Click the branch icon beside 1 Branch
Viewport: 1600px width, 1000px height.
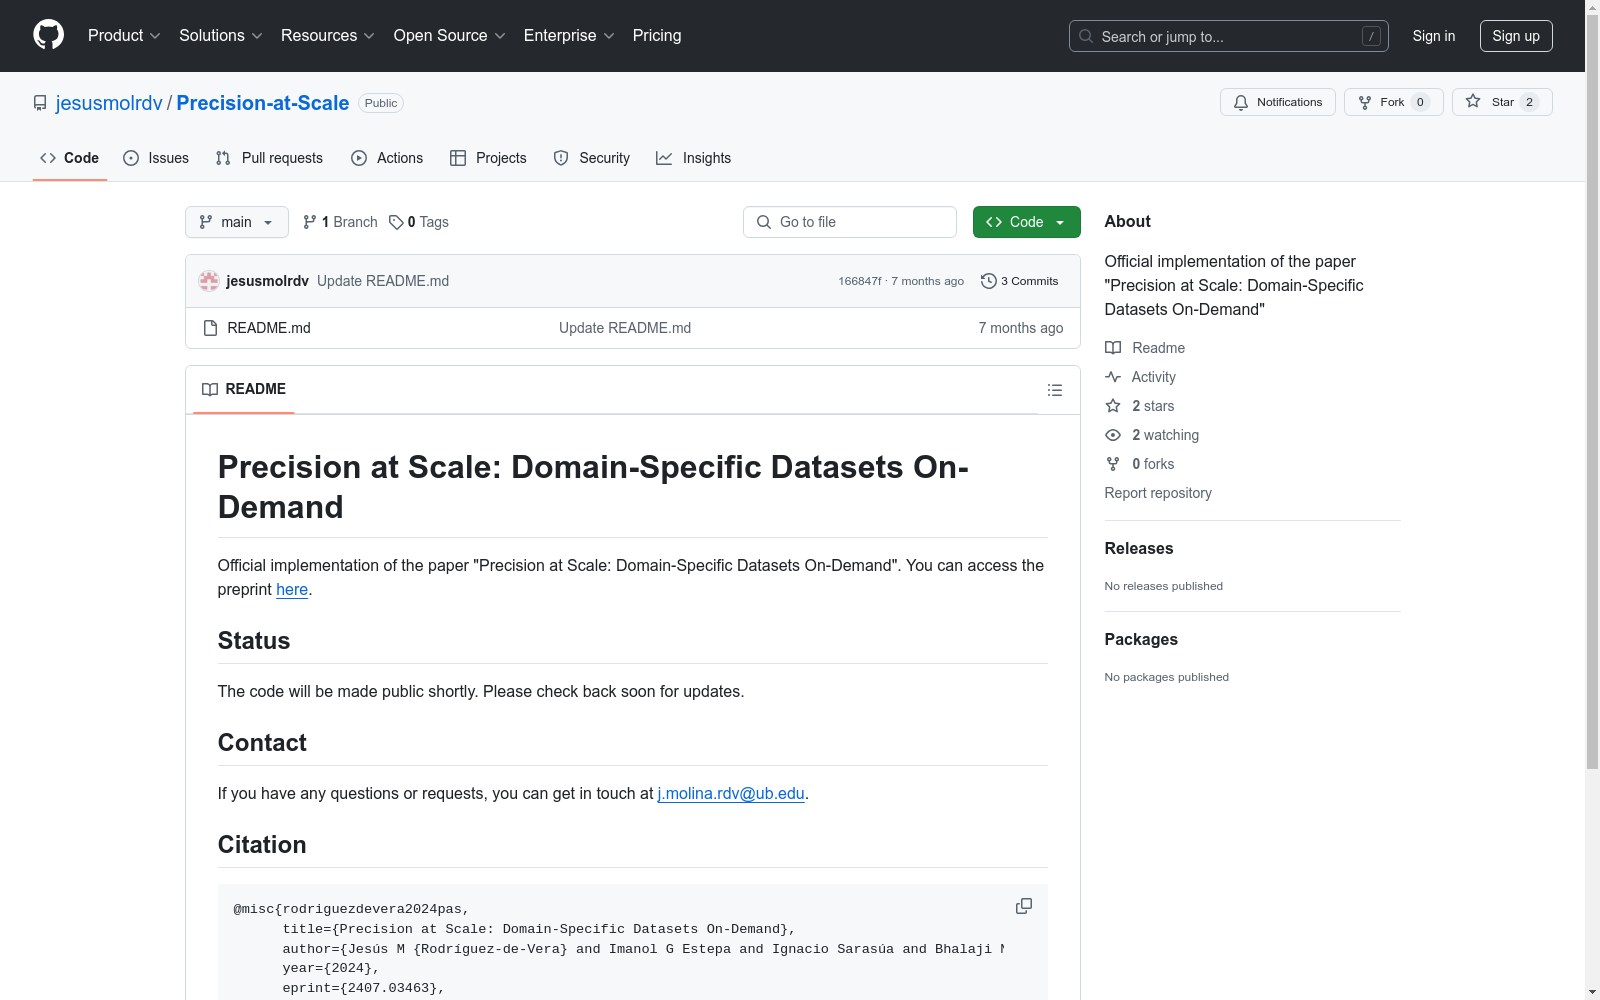[x=310, y=222]
